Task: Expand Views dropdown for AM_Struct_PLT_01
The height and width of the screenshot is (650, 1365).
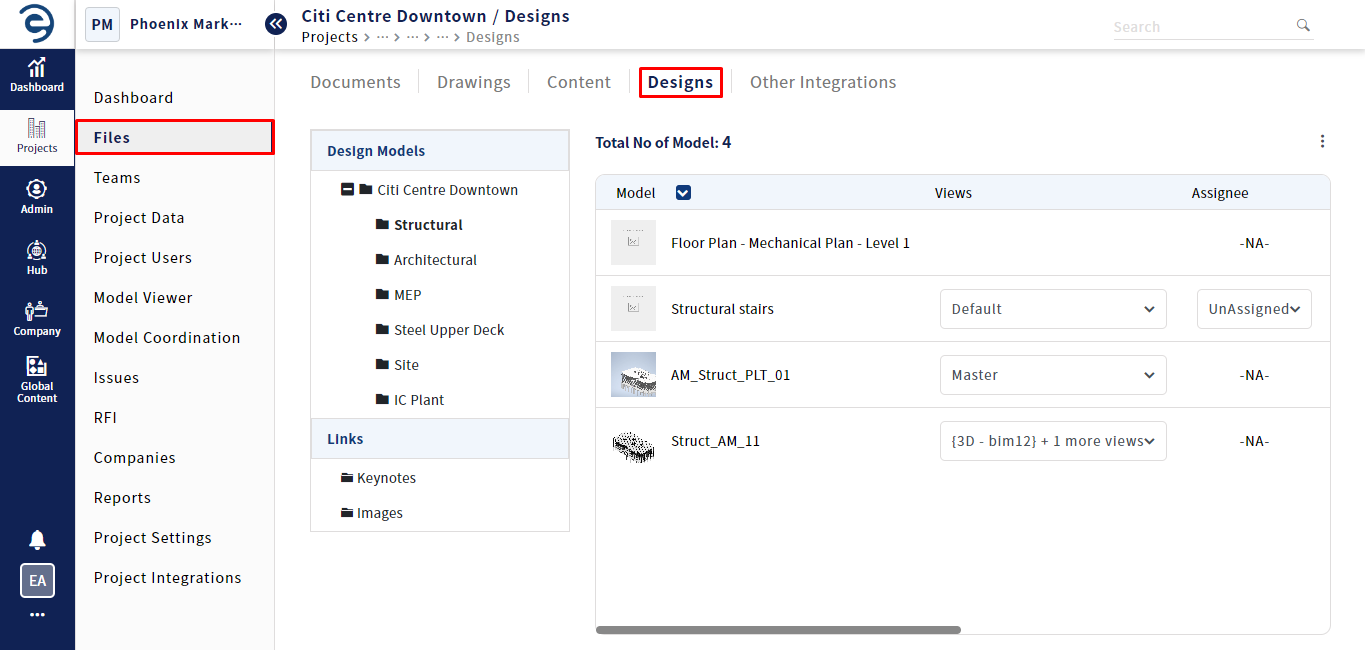Action: point(1052,375)
